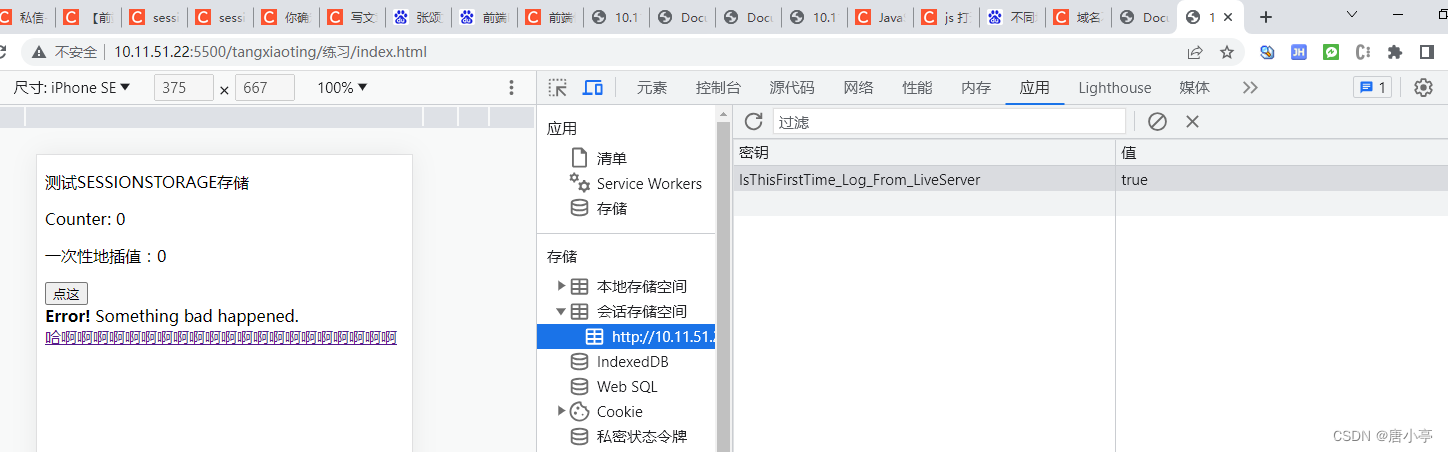1448x452 pixels.
Task: Switch to the 应用 tab
Action: pyautogui.click(x=1035, y=88)
